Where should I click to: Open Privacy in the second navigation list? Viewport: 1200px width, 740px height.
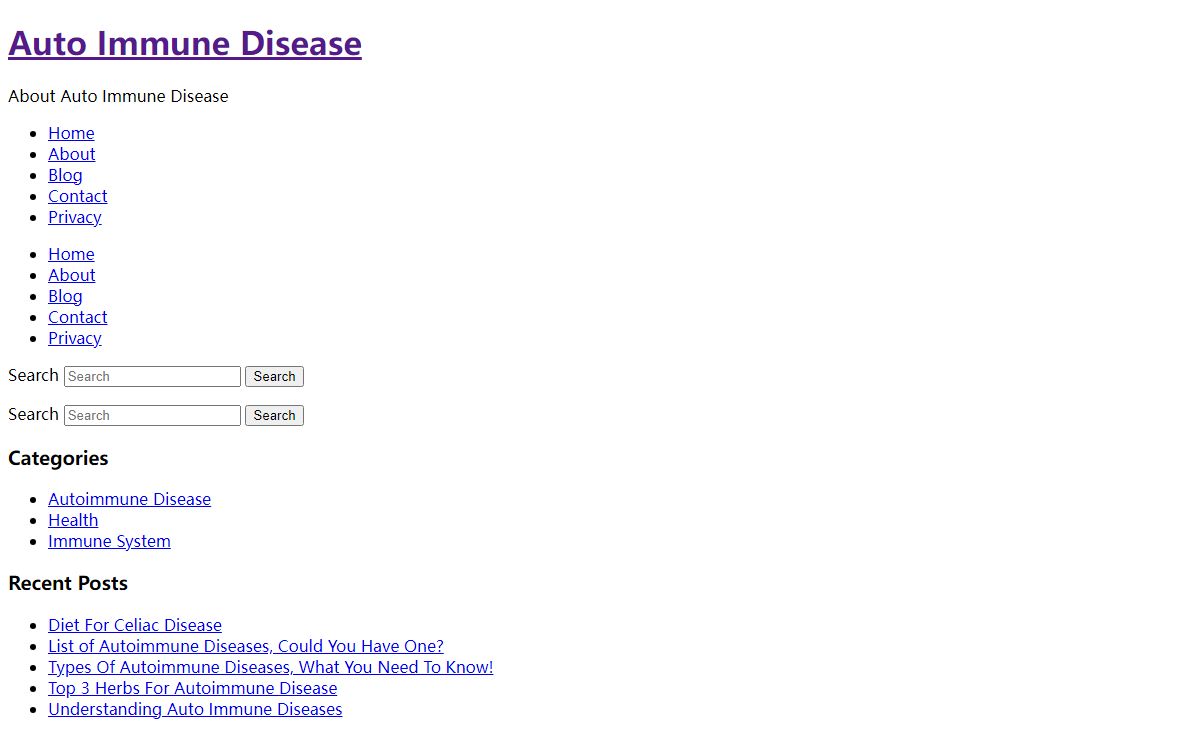(75, 338)
